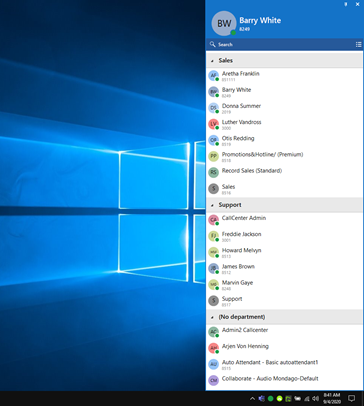Image resolution: width=364 pixels, height=406 pixels.
Task: Click the solid green circle tray icon
Action: pos(271,398)
